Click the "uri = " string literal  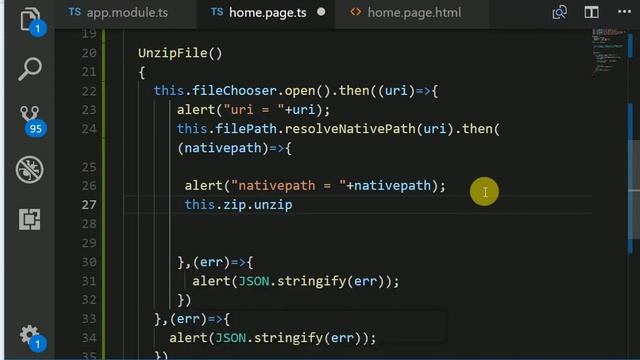coord(253,110)
